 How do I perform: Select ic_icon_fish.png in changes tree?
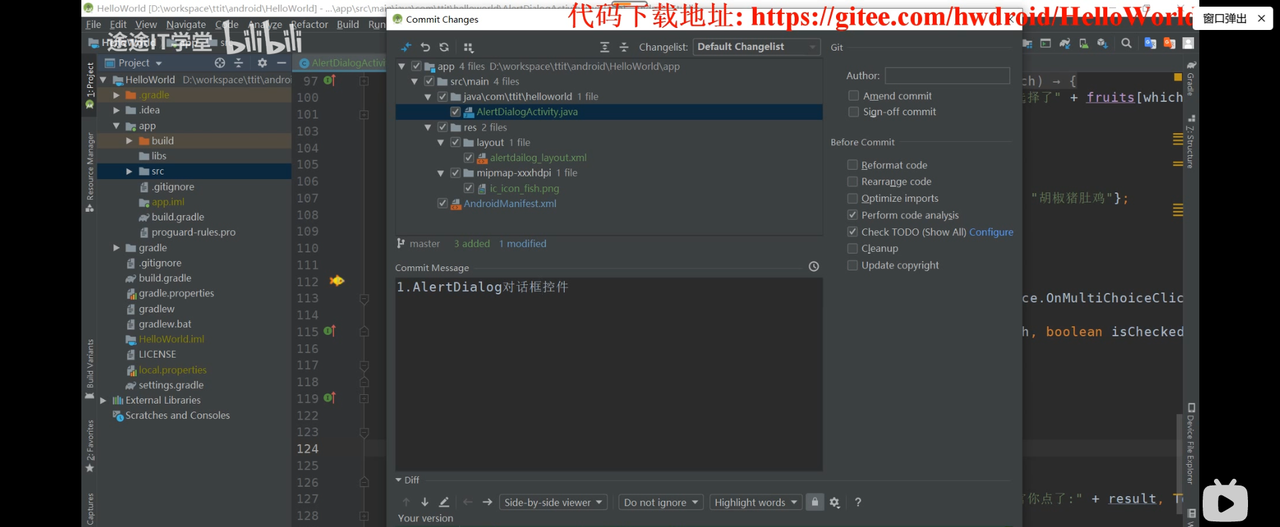point(524,188)
